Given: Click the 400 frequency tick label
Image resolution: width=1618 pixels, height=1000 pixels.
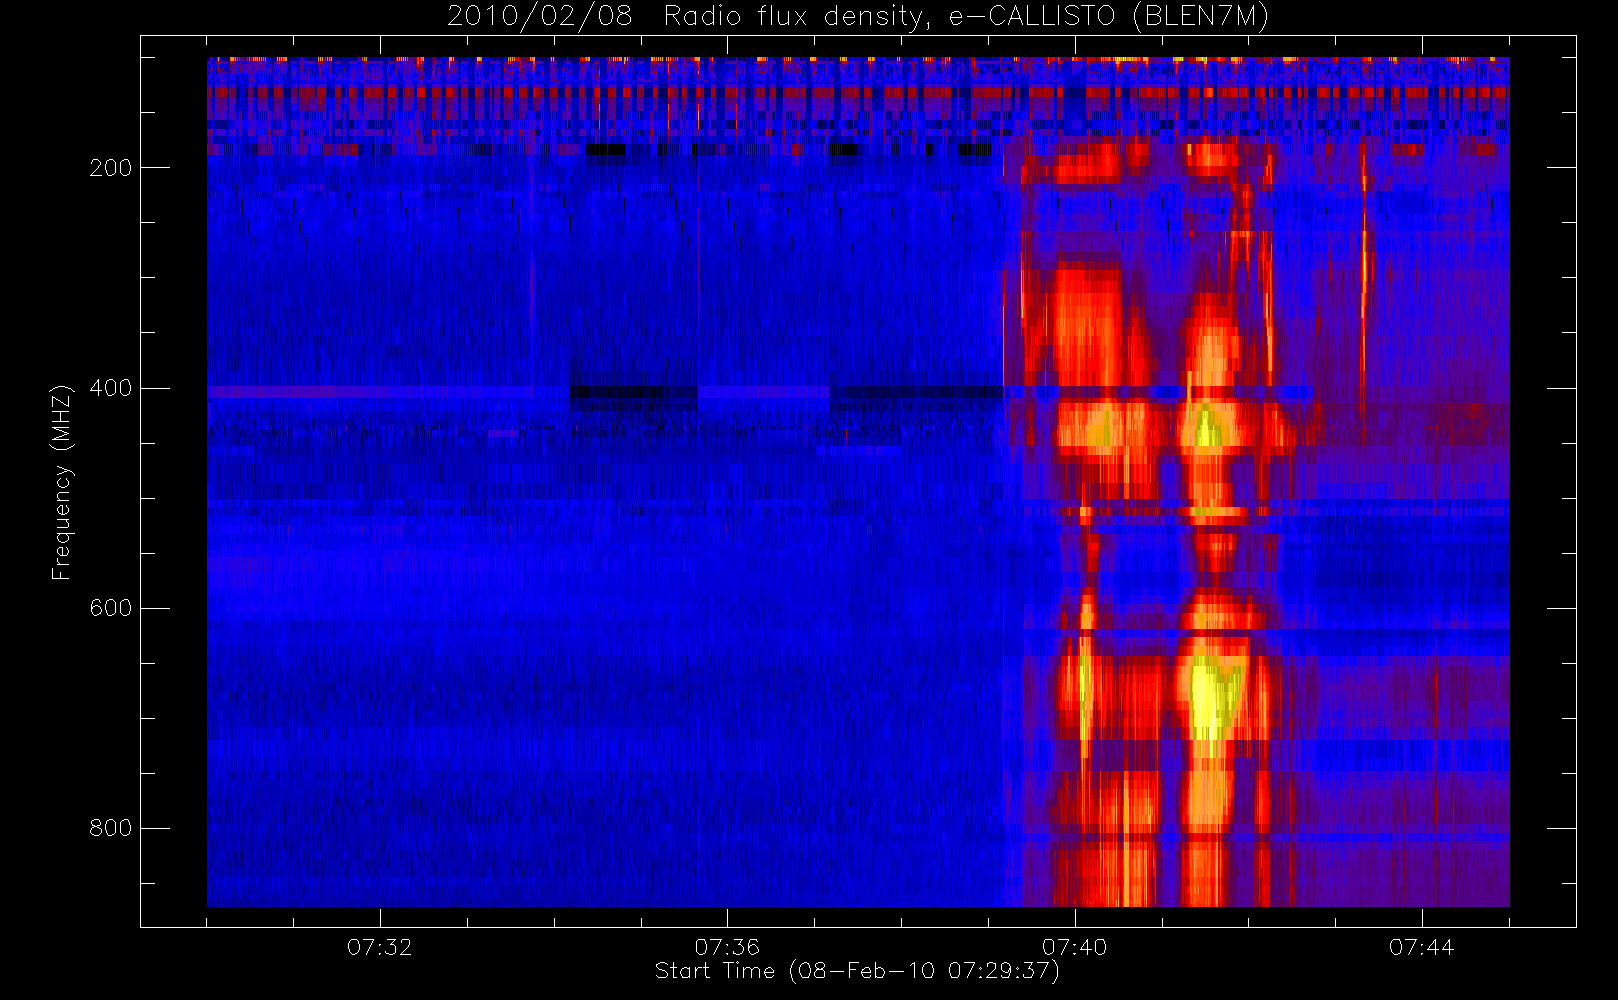Looking at the screenshot, I should point(110,388).
